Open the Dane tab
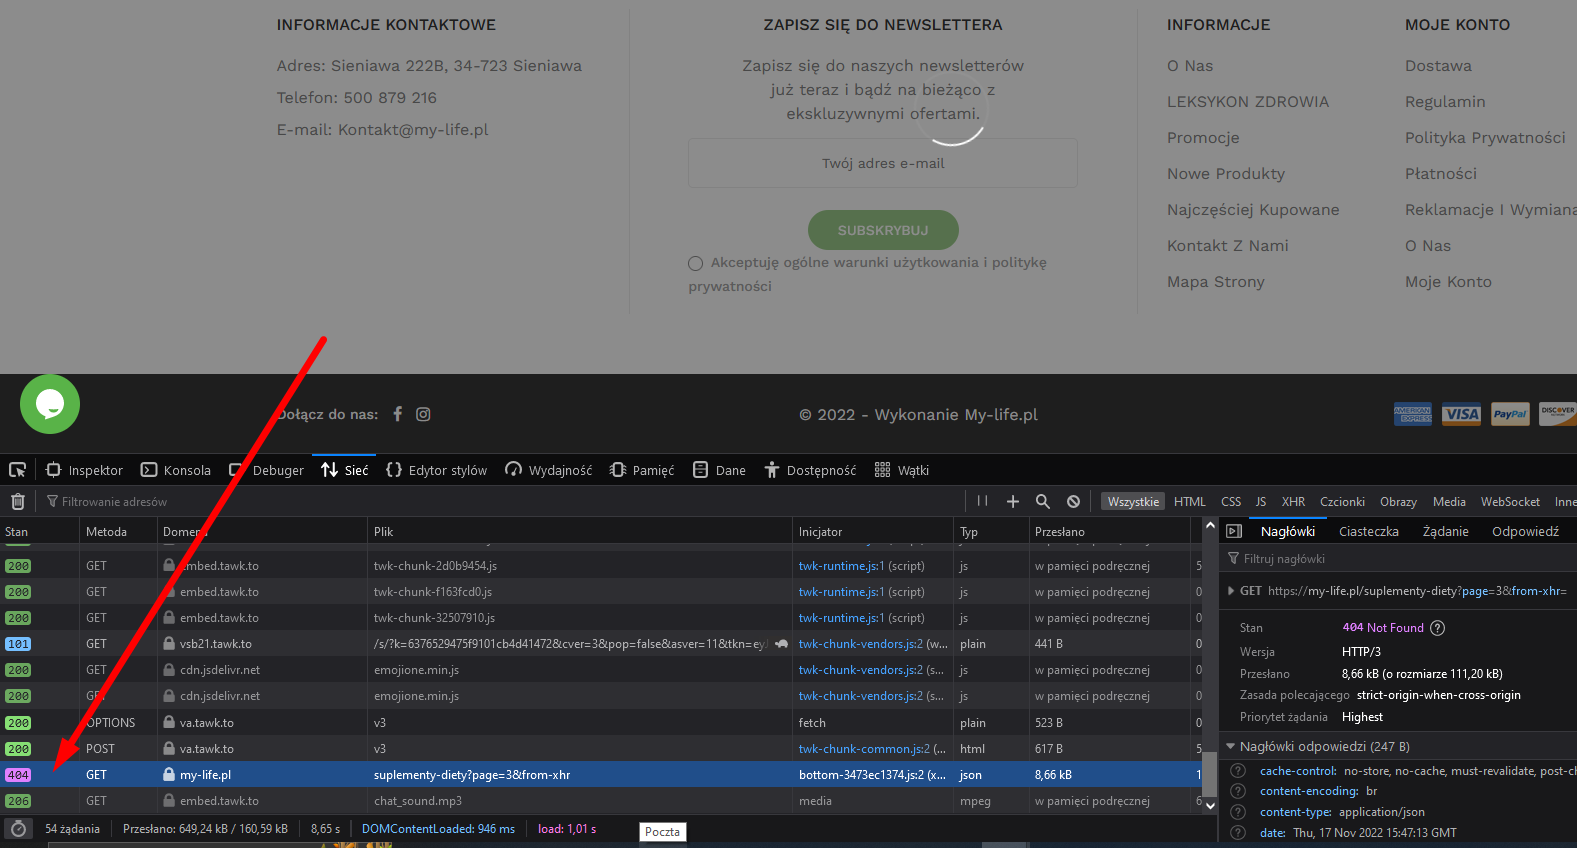Viewport: 1577px width, 848px height. [719, 470]
